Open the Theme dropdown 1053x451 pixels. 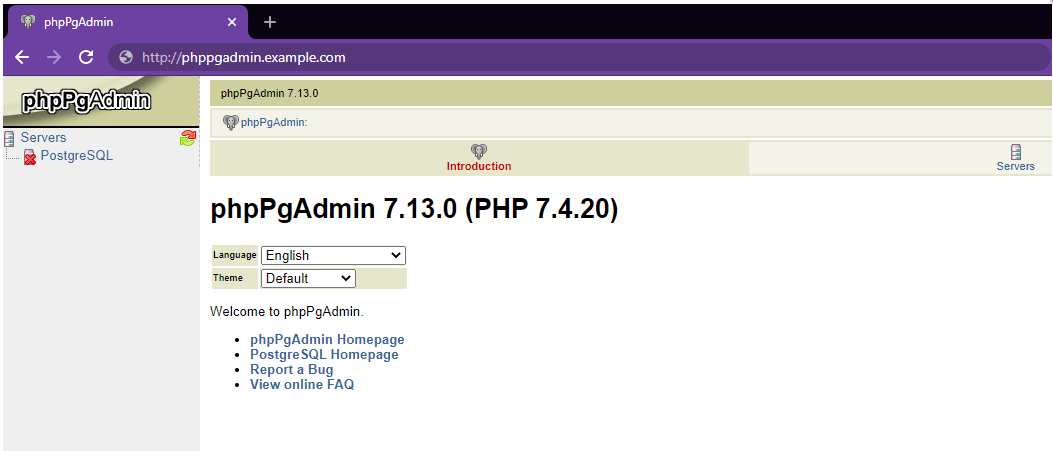coord(308,278)
